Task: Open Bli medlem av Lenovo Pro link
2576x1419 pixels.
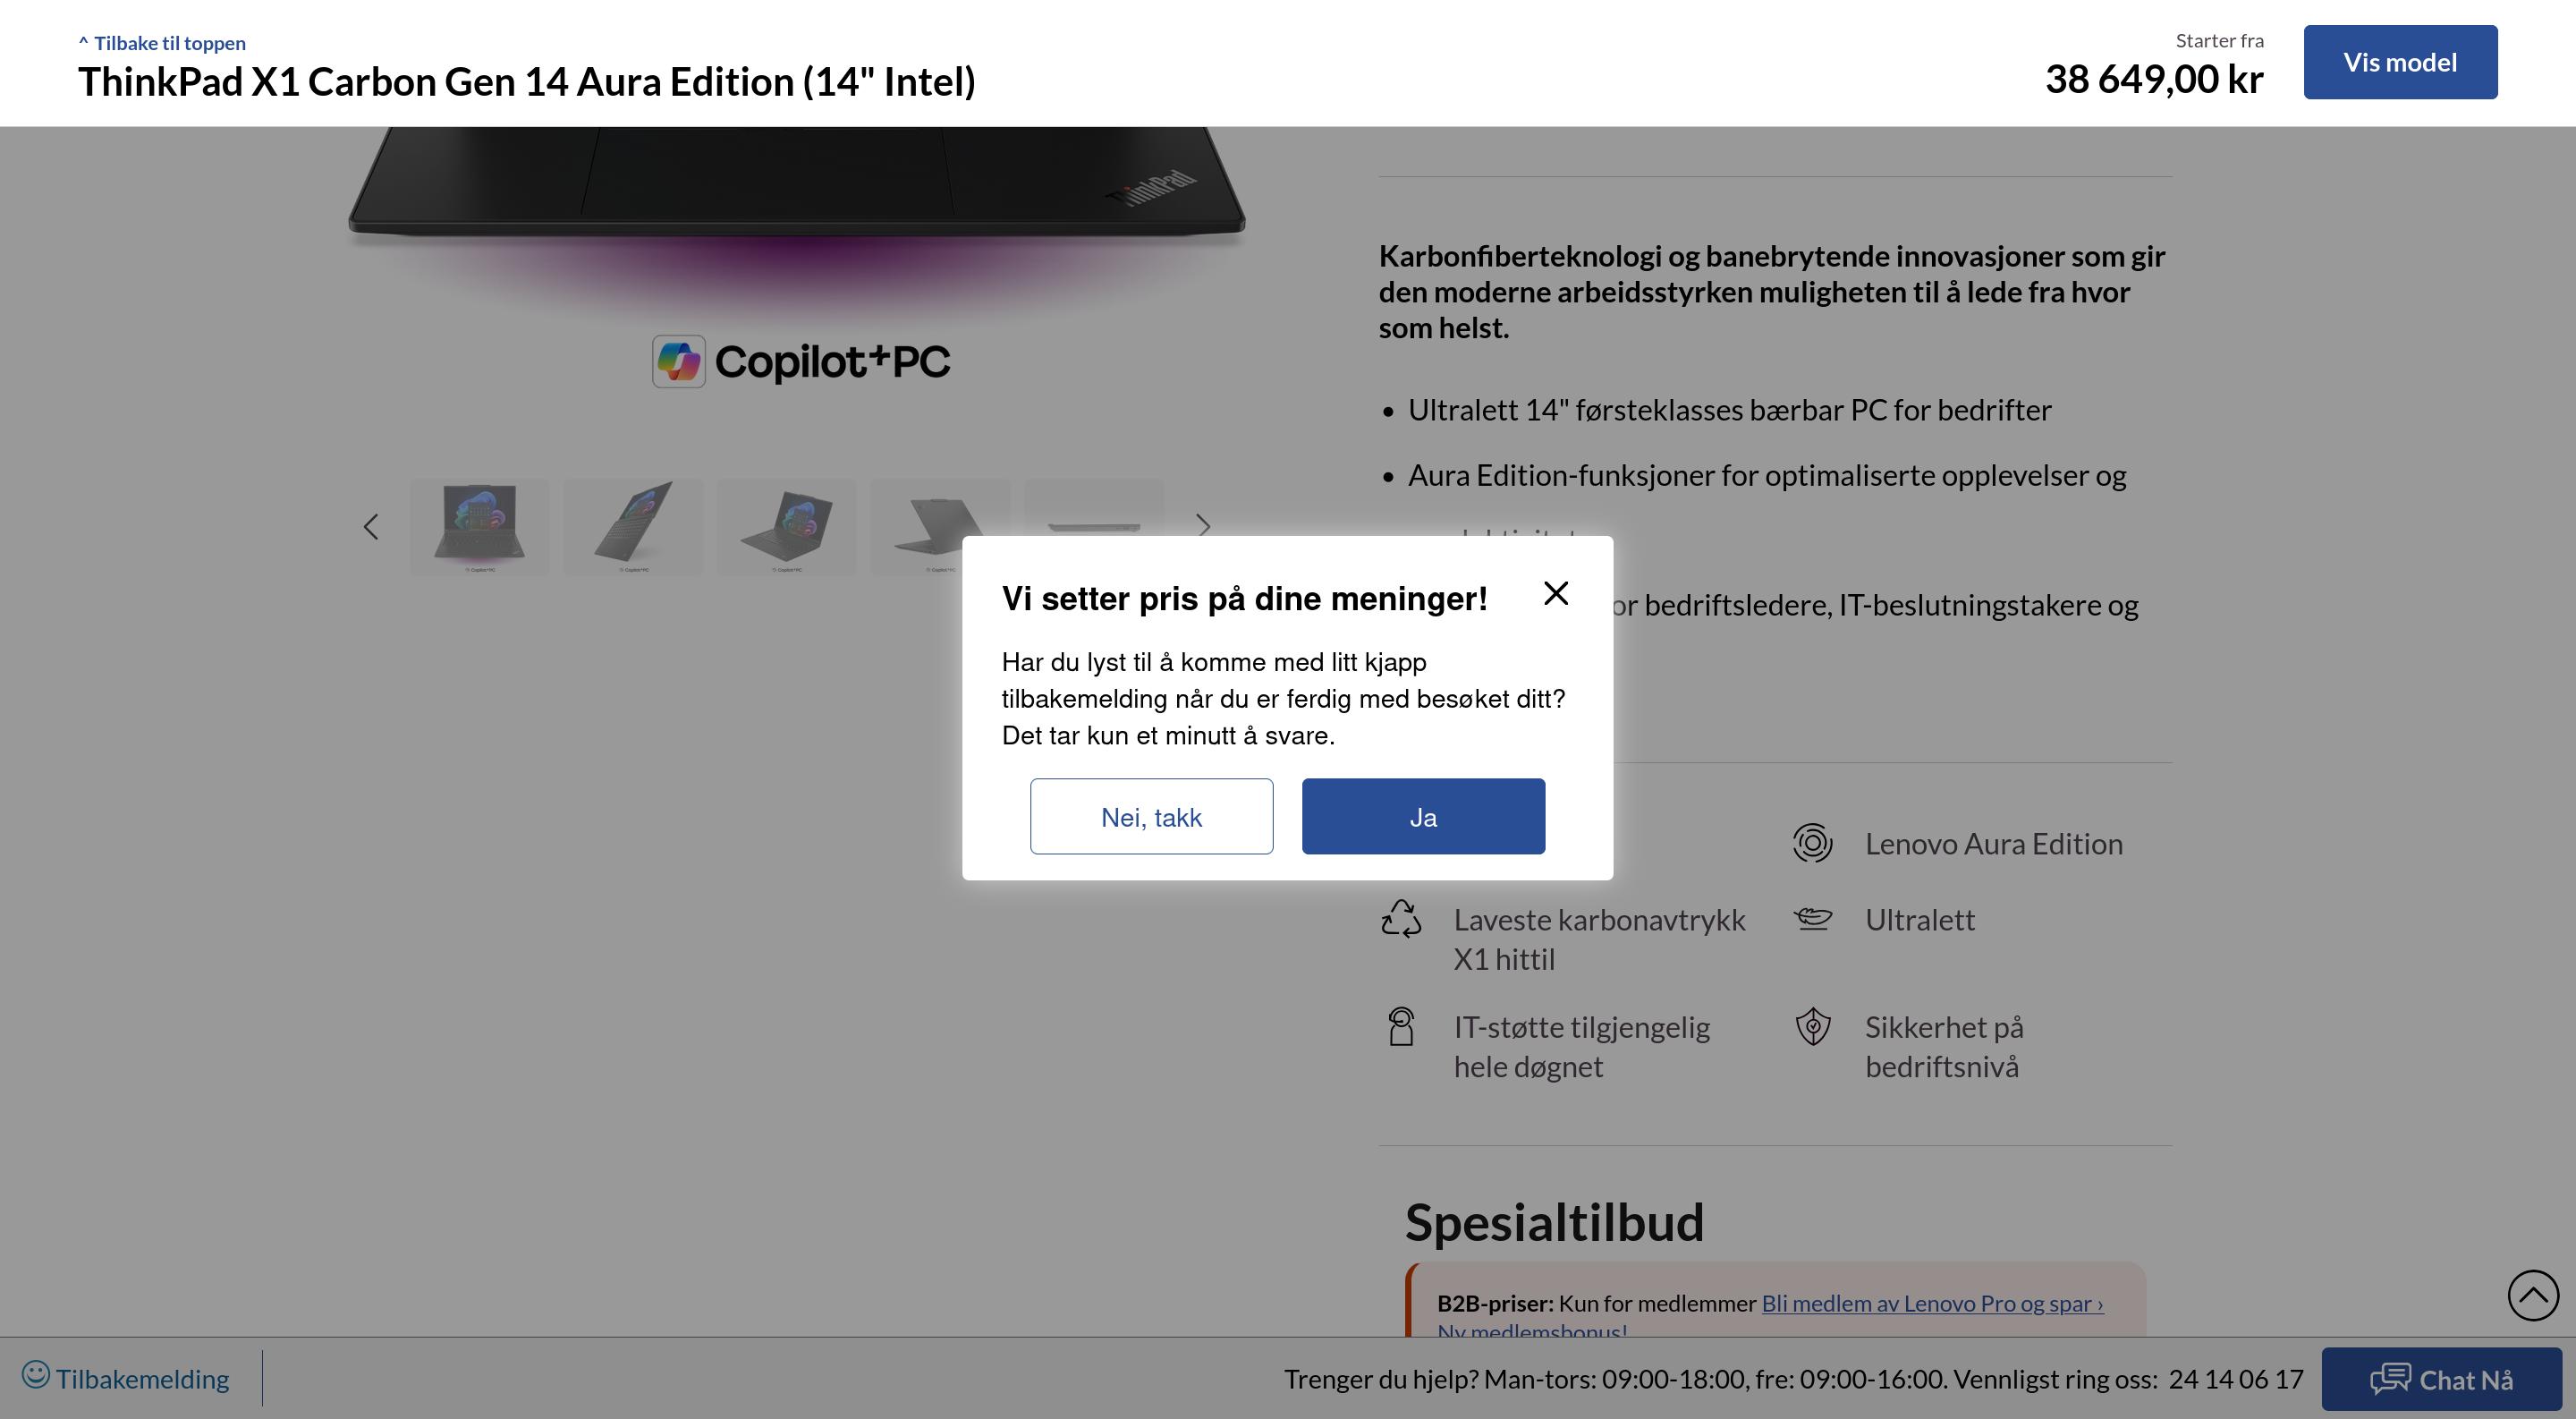Action: tap(1931, 1303)
